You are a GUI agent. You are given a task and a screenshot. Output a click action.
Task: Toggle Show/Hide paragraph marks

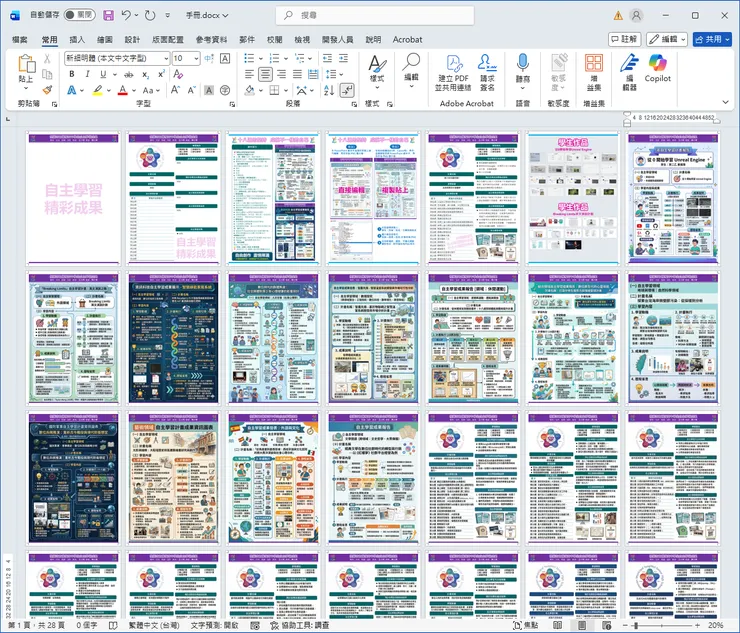pyautogui.click(x=347, y=90)
